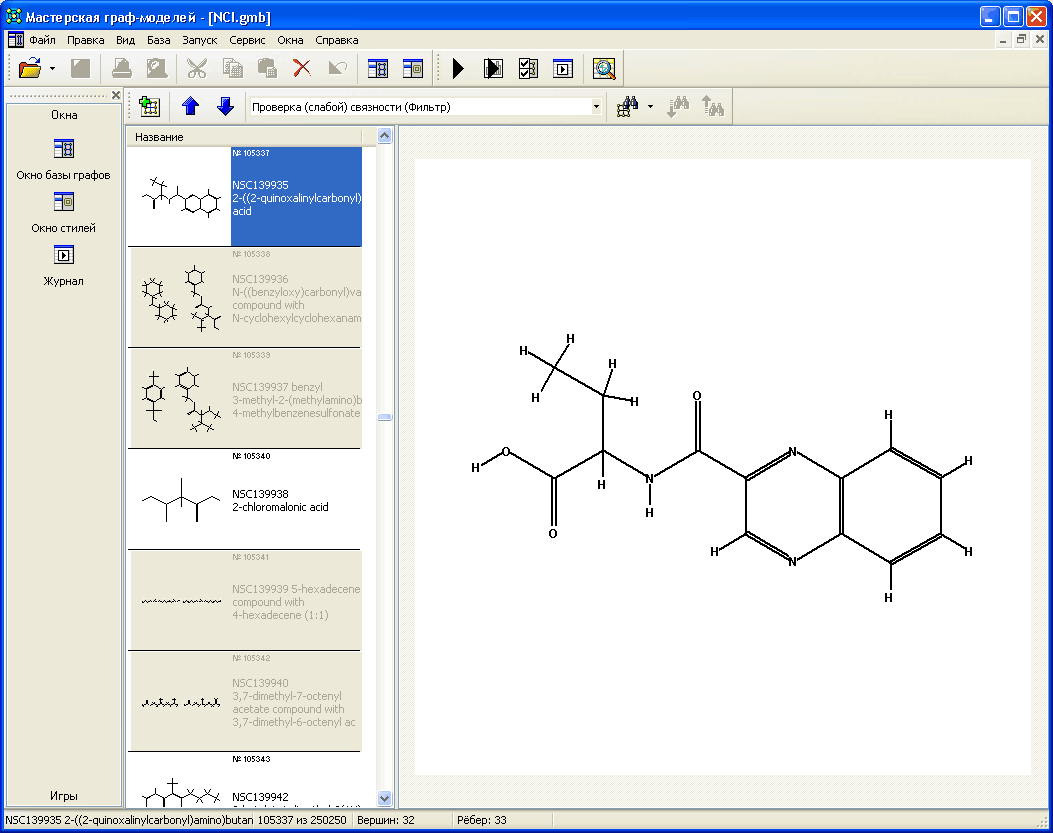Open 'Окно стилей' in the sidebar

pyautogui.click(x=63, y=212)
